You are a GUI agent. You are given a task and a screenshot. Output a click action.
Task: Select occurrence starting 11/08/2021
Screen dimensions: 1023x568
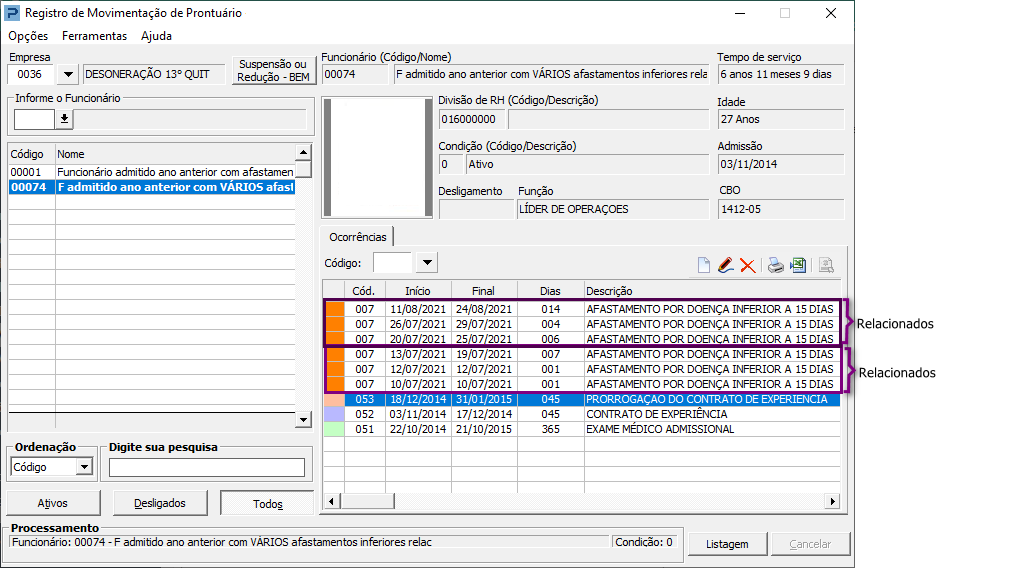pyautogui.click(x=582, y=309)
